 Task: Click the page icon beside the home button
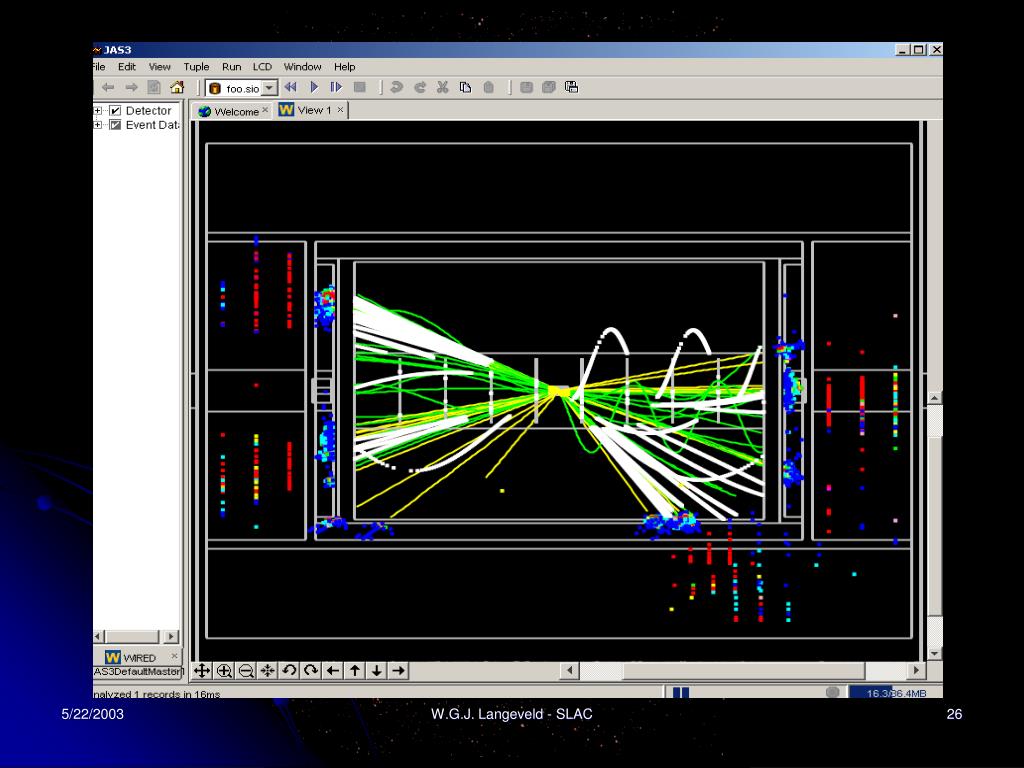click(154, 87)
